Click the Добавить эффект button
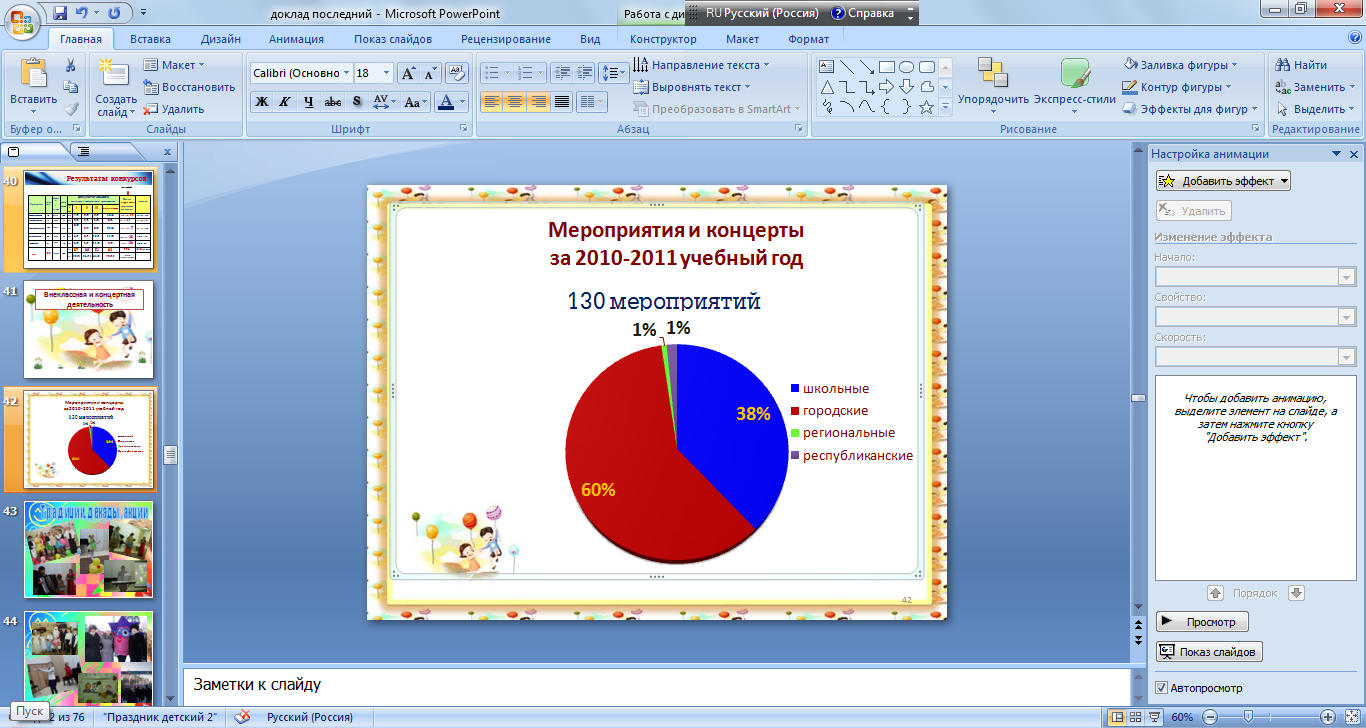Image resolution: width=1366 pixels, height=728 pixels. (x=1223, y=181)
